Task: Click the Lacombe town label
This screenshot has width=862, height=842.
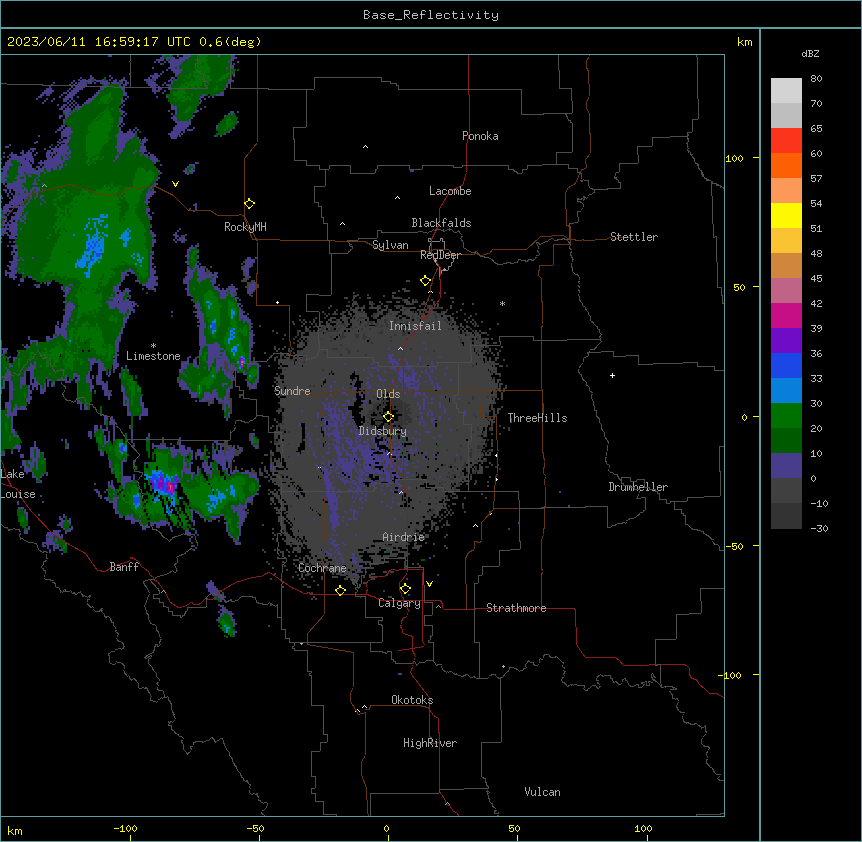Action: [450, 191]
